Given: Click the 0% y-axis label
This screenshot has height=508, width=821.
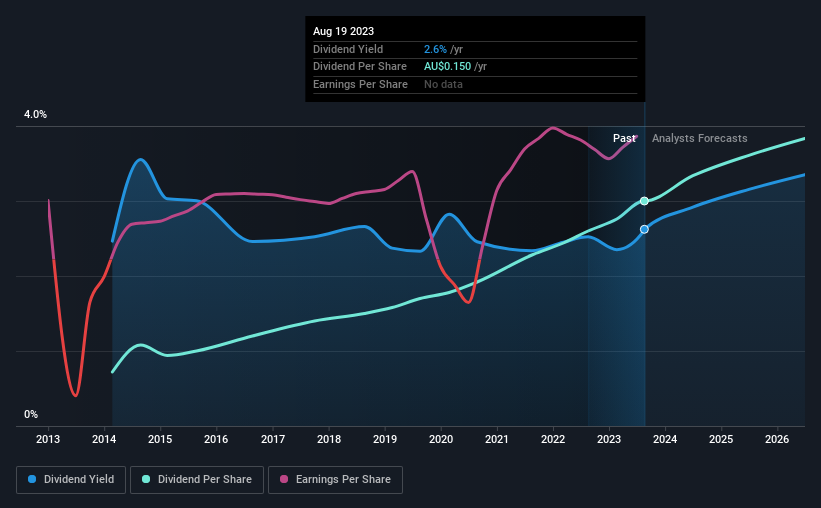Looking at the screenshot, I should click(31, 414).
